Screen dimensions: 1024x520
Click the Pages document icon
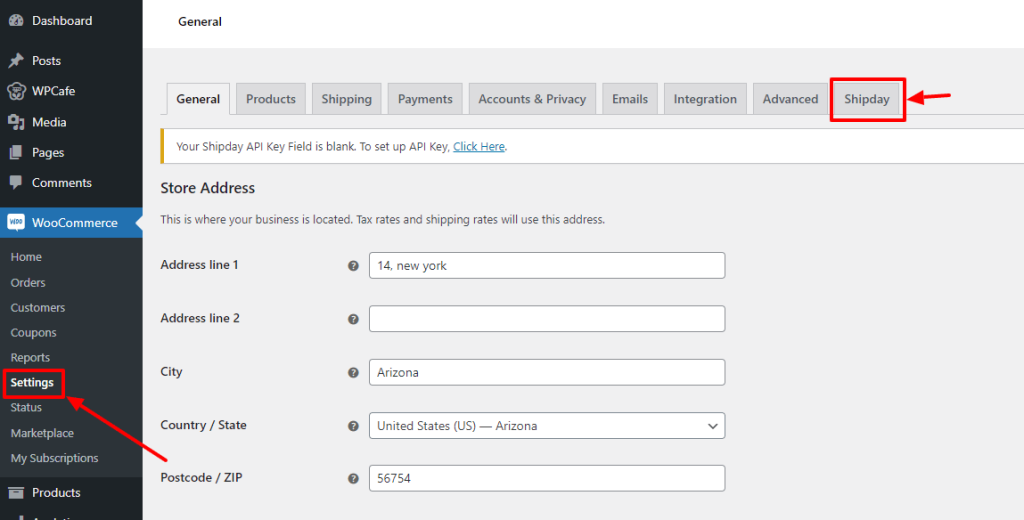(16, 152)
